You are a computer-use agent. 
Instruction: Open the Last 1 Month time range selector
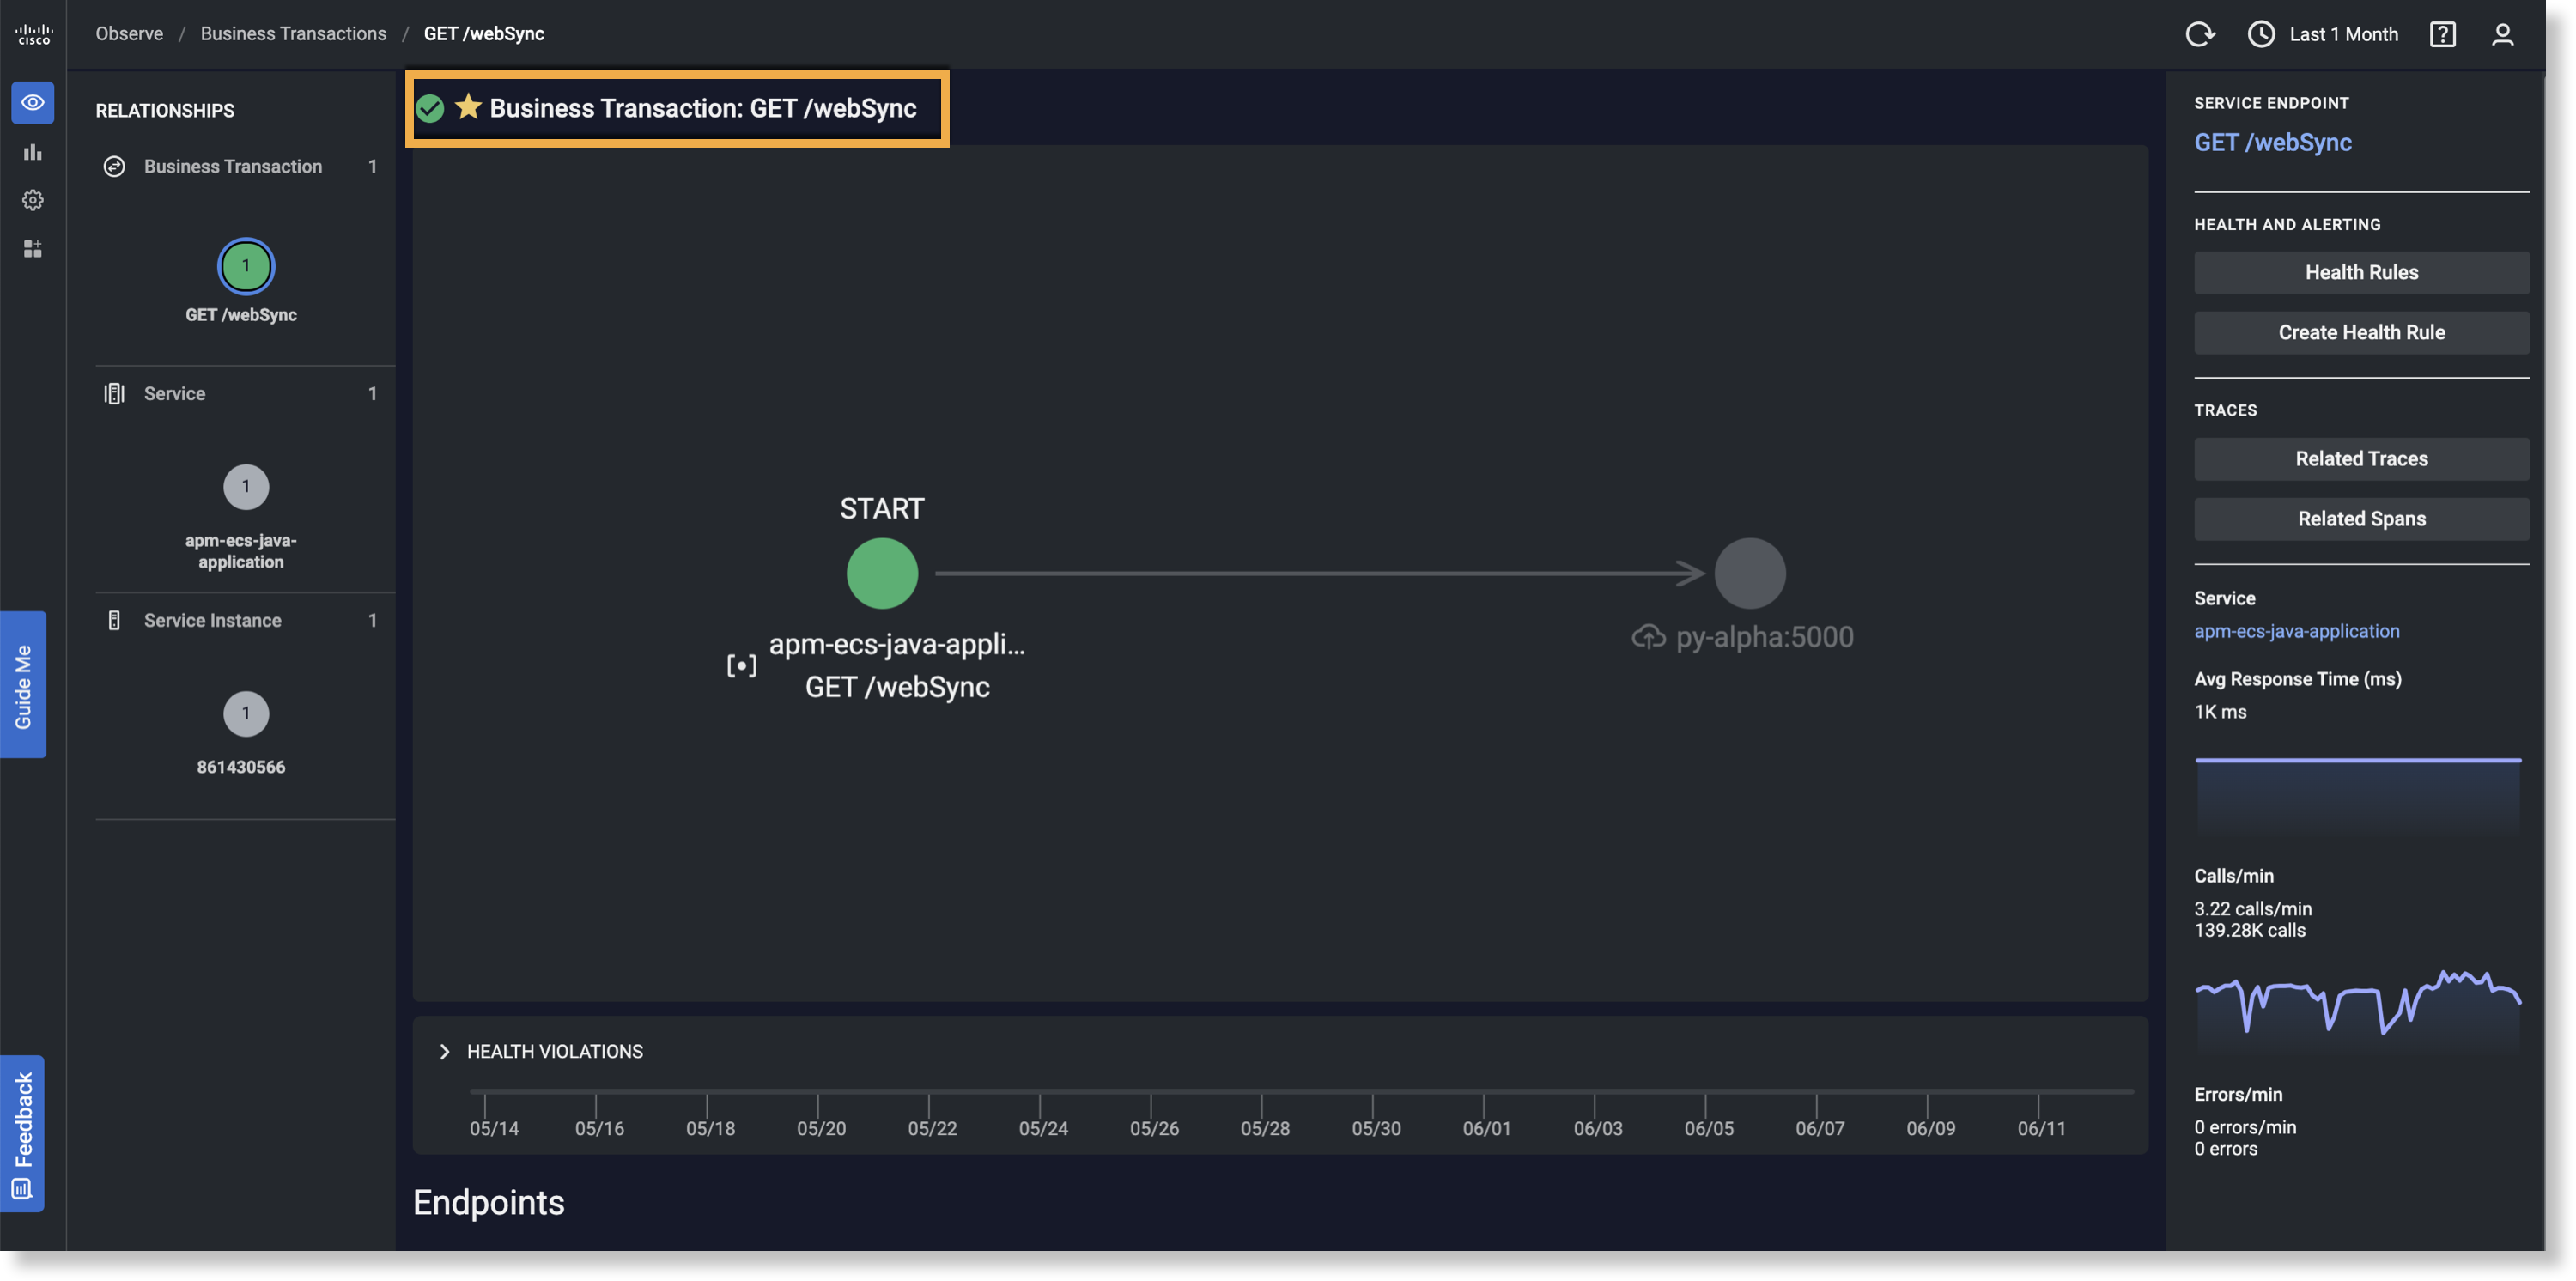click(2322, 34)
